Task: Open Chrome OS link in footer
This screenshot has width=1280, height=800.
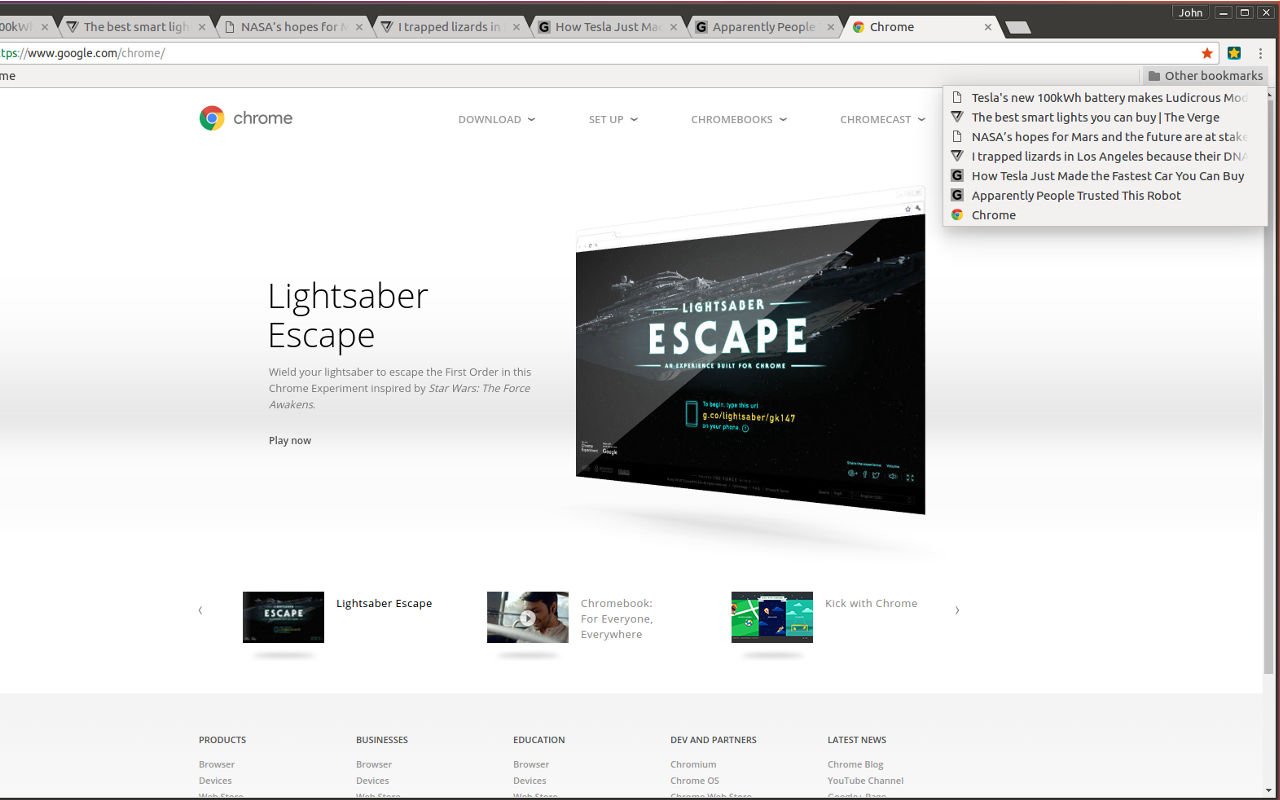Action: pyautogui.click(x=695, y=781)
